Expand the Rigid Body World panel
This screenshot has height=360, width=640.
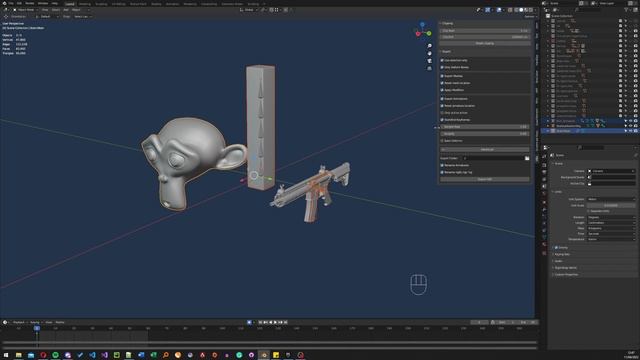tap(565, 268)
